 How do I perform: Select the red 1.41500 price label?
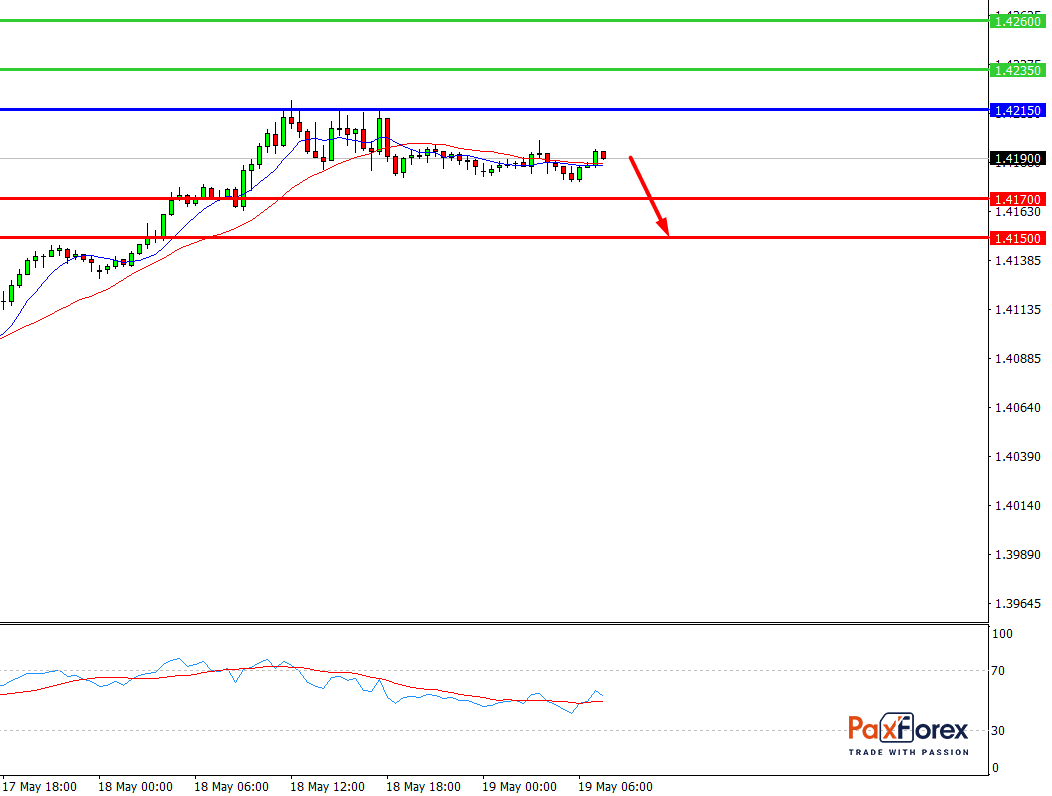(1018, 238)
